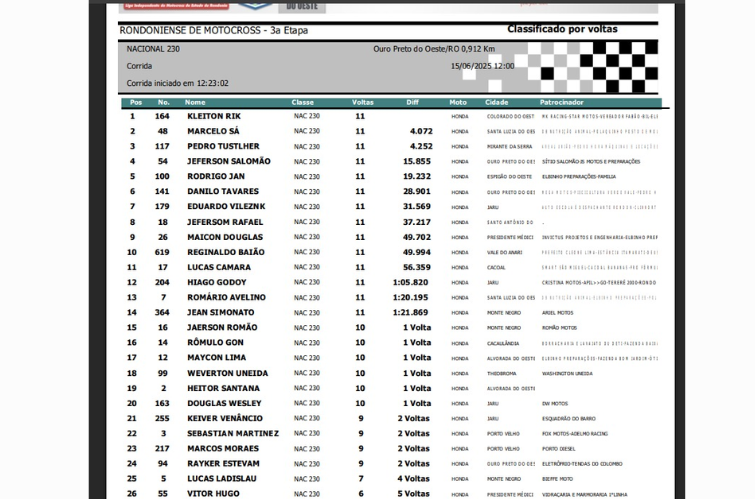Click the 'Pos' column header
Viewport: 755px width, 499px height.
(x=135, y=102)
